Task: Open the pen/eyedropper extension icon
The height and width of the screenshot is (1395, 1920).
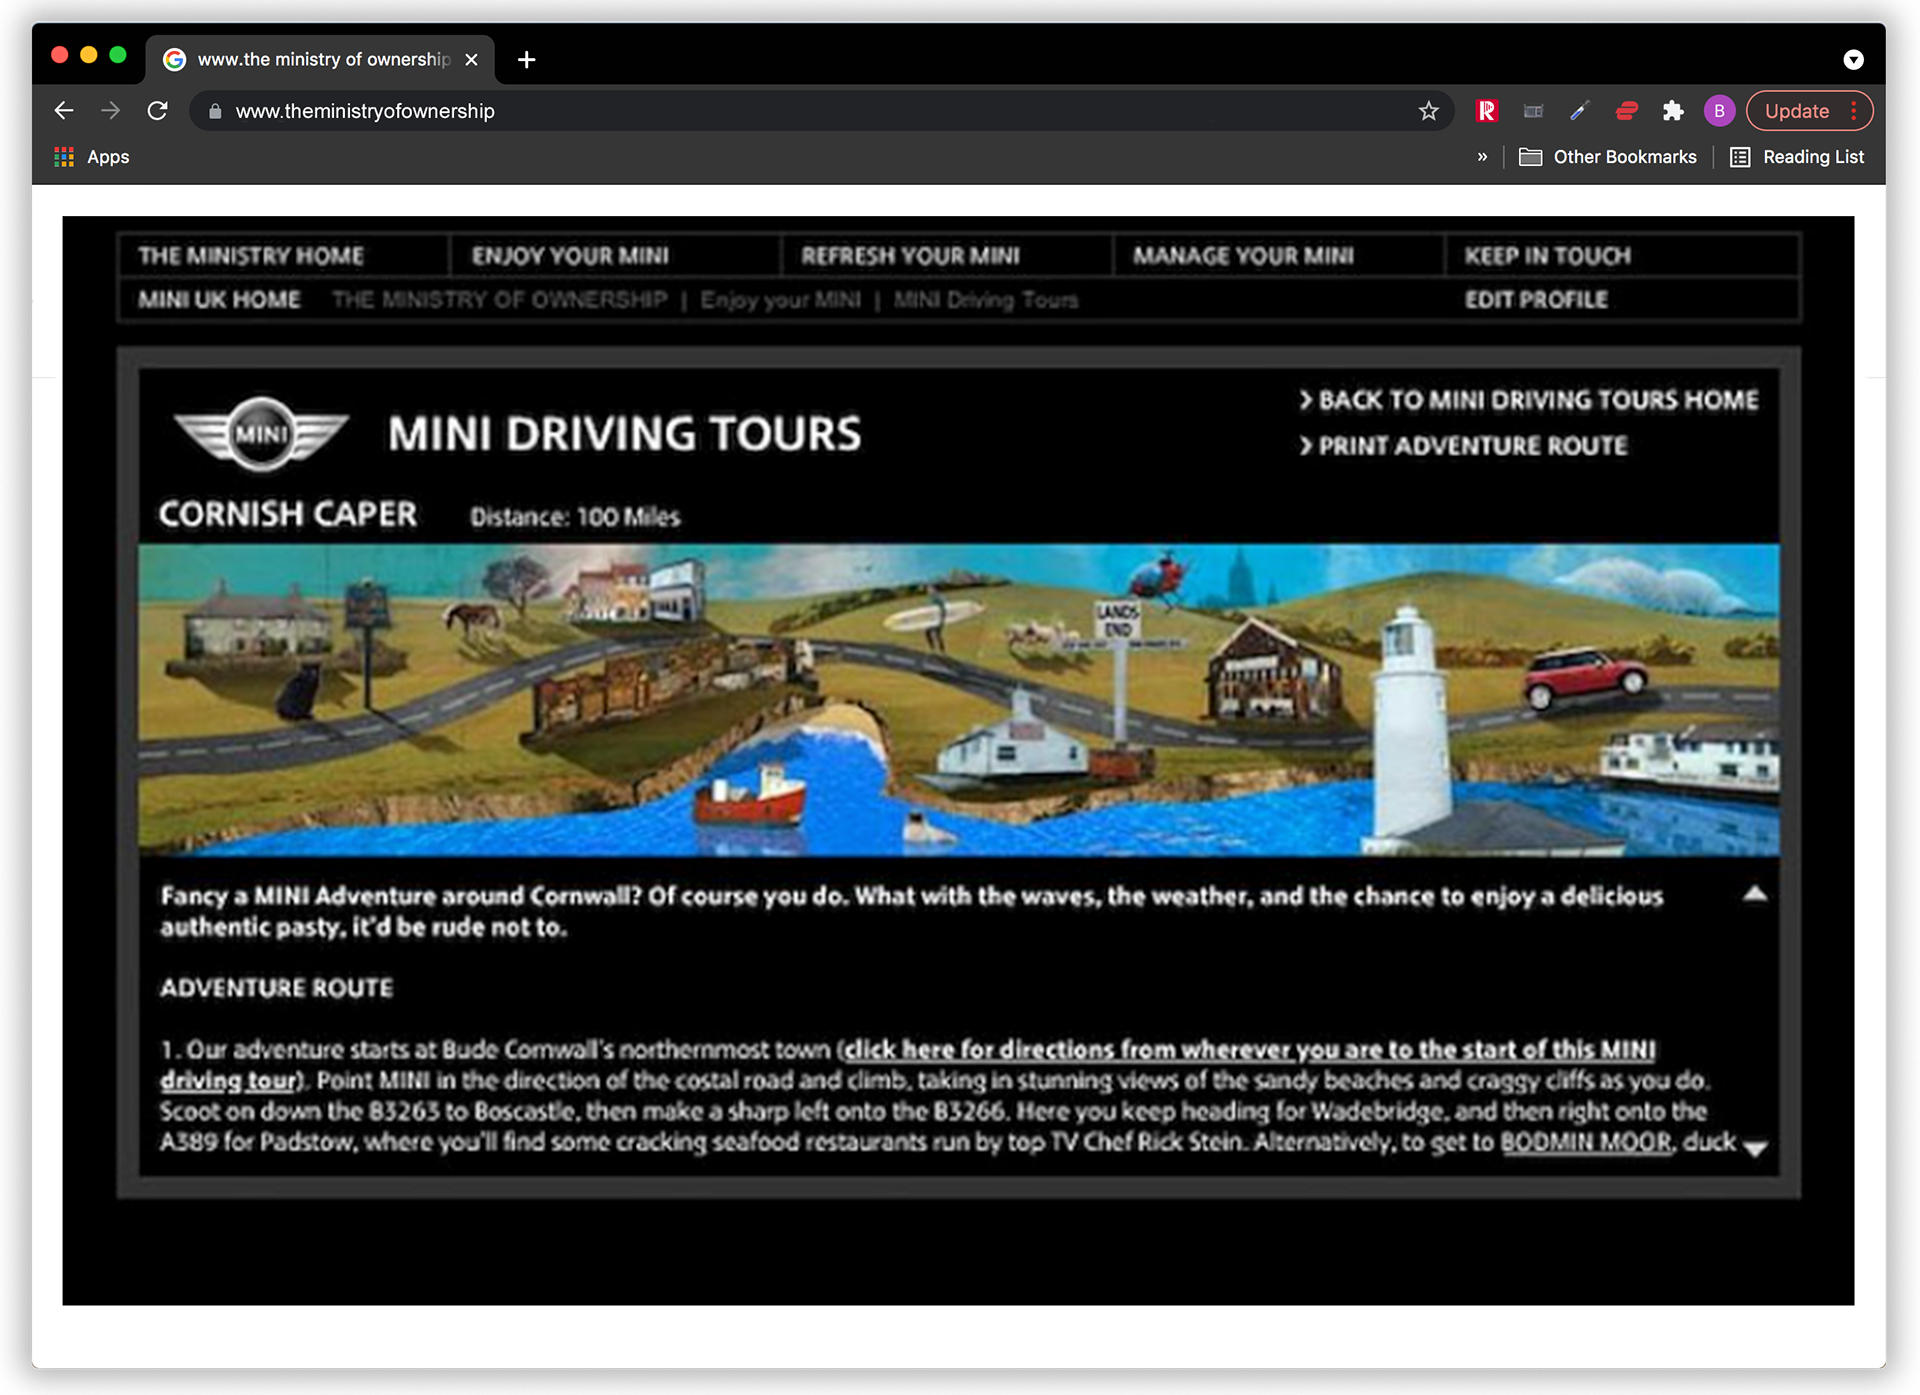Action: tap(1580, 111)
